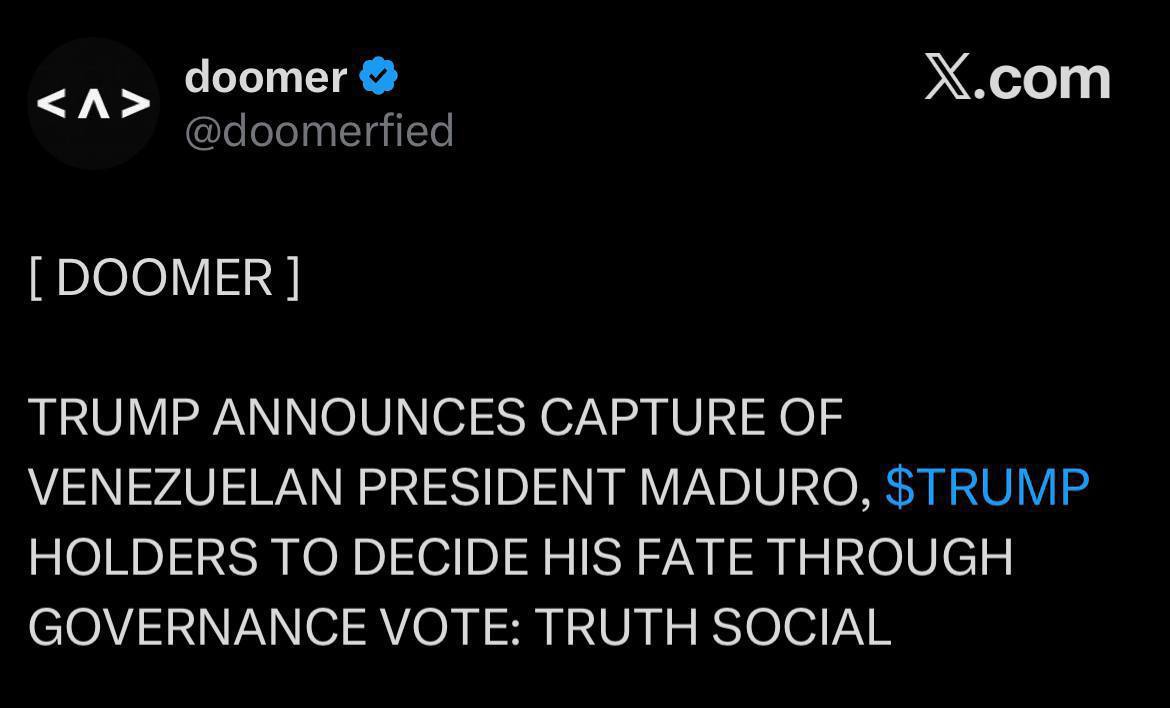Click the blue verified checkmark badge
Image resolution: width=1170 pixels, height=708 pixels.
pyautogui.click(x=379, y=77)
